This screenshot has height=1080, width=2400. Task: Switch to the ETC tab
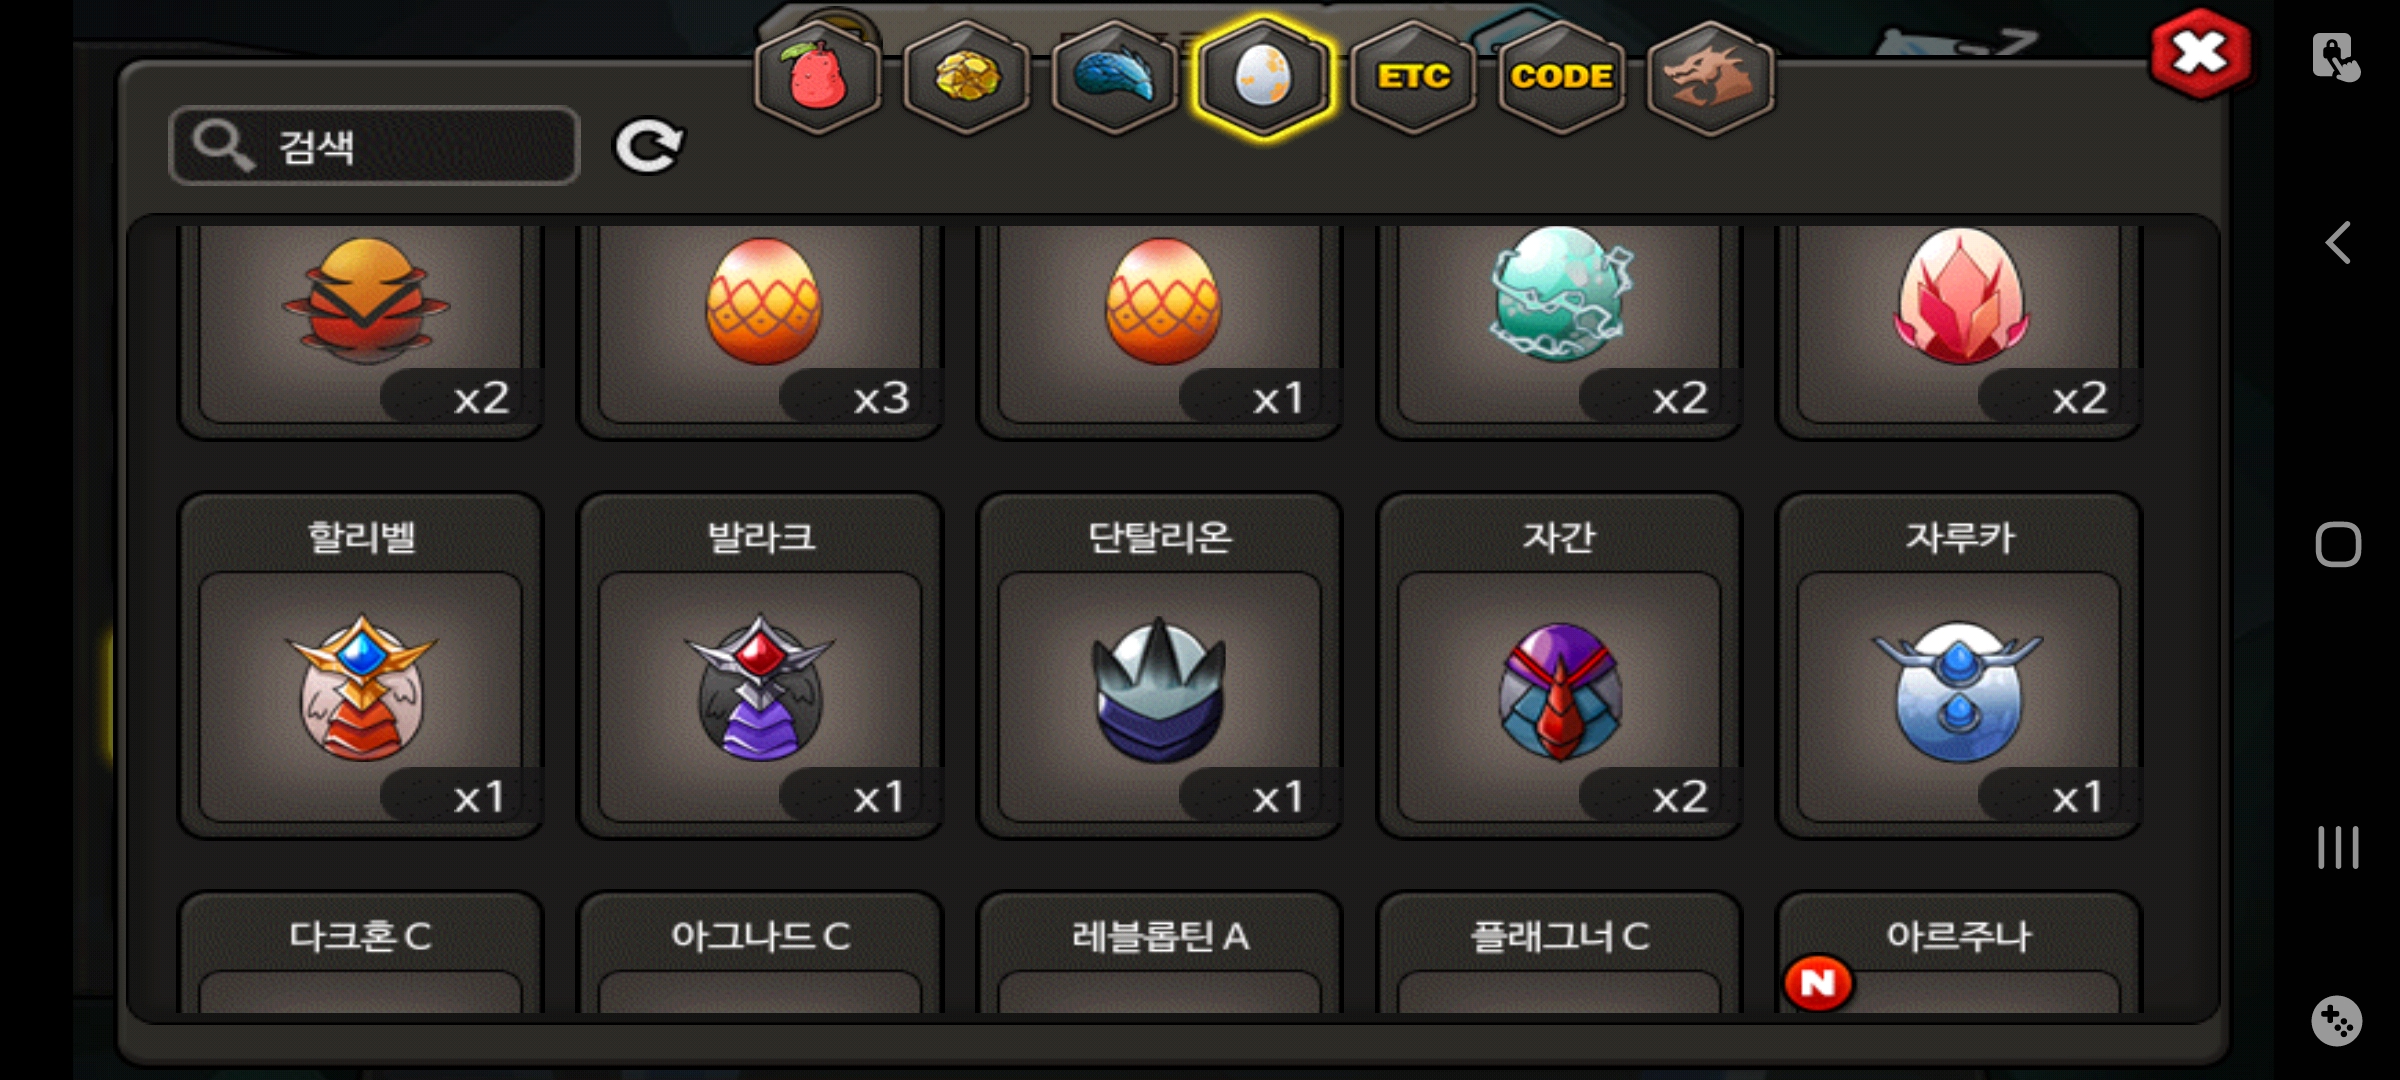[x=1412, y=77]
